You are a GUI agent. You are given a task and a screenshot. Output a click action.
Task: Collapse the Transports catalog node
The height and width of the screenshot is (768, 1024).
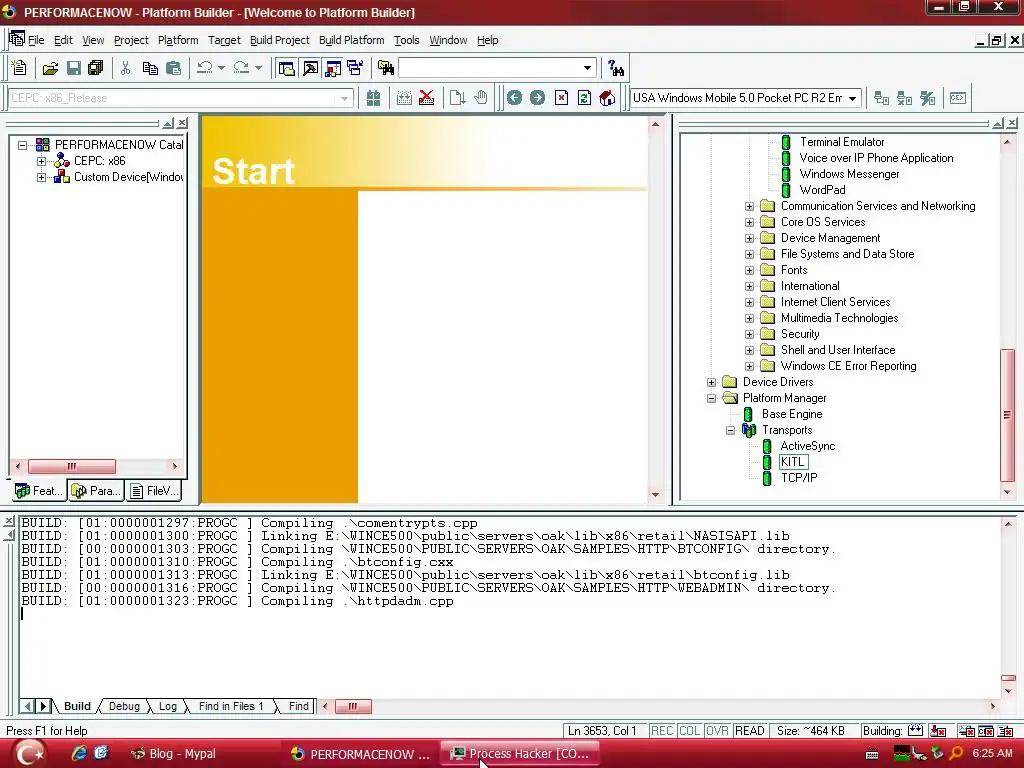coord(731,430)
